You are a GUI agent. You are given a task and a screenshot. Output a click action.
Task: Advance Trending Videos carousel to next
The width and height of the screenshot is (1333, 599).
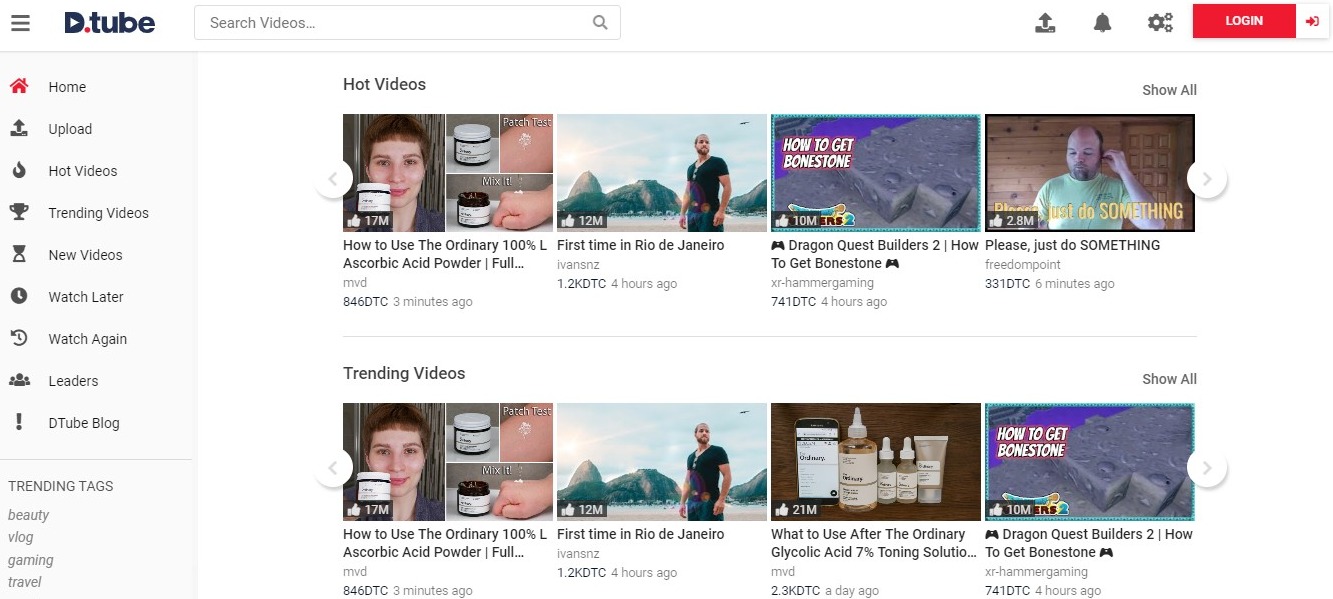pos(1206,468)
